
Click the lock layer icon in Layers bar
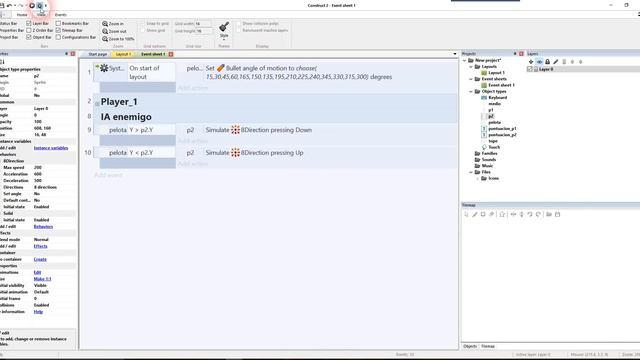point(547,62)
